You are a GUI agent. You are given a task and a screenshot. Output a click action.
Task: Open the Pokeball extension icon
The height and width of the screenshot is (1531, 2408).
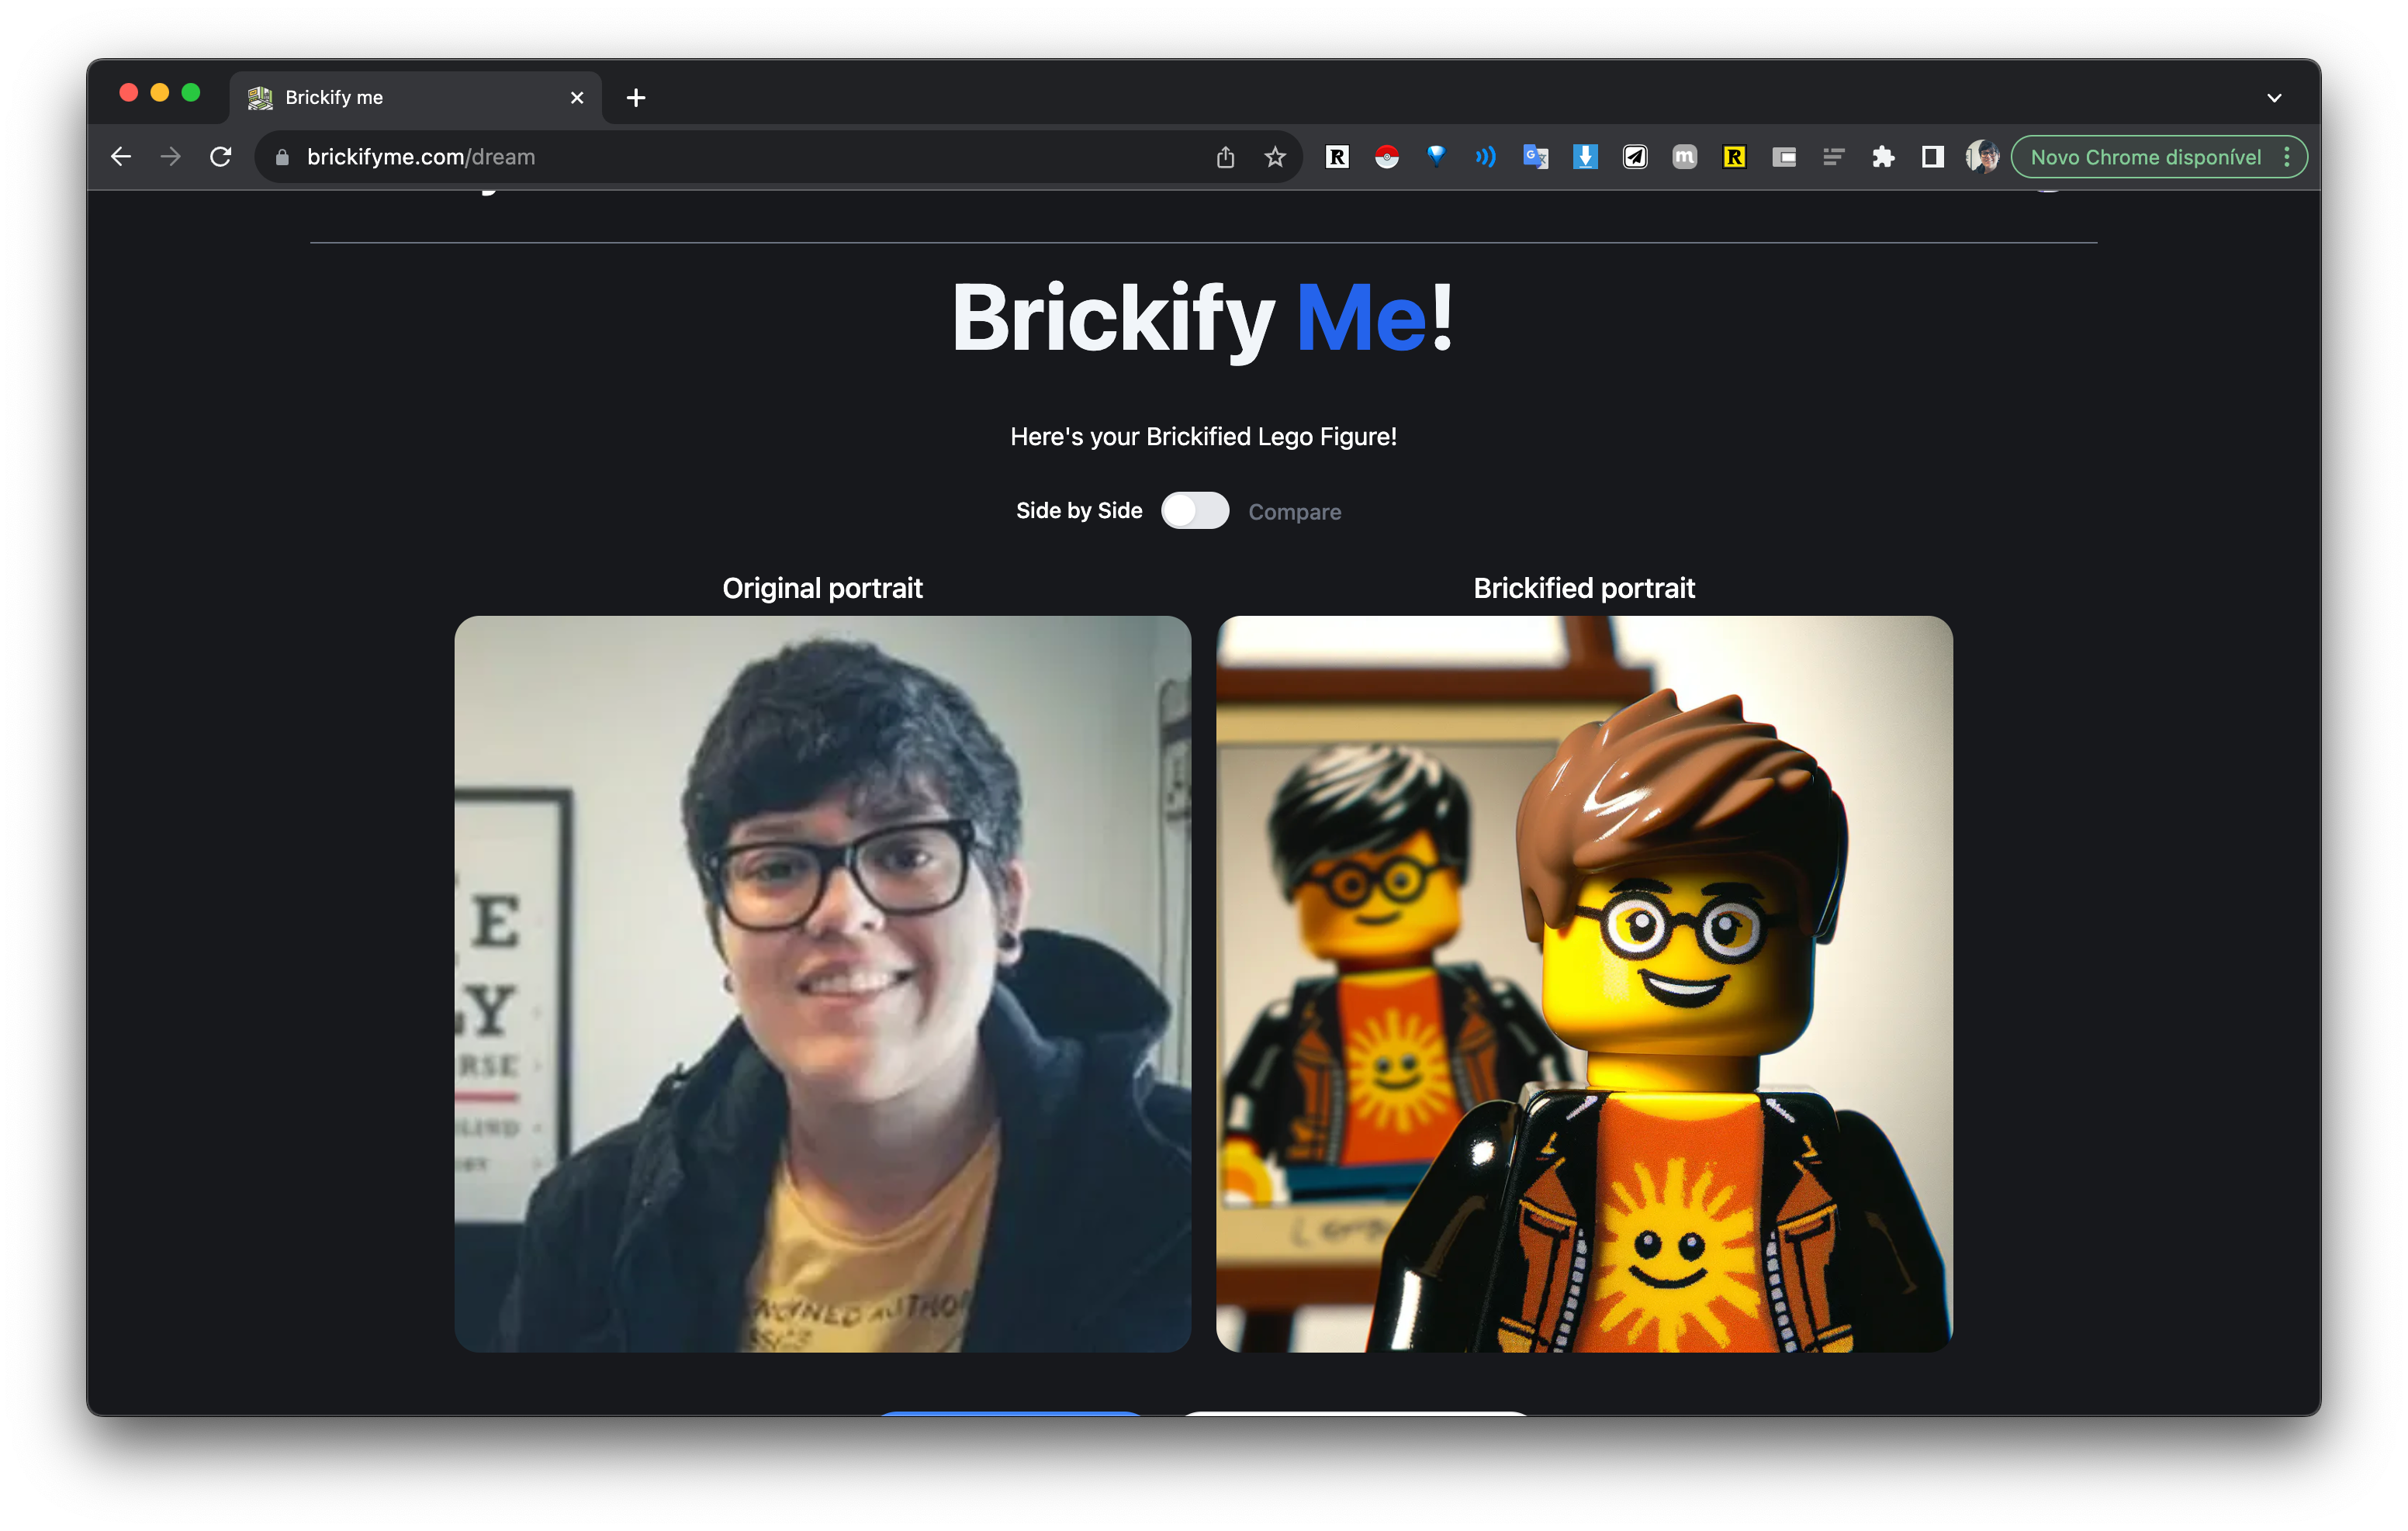(x=1386, y=157)
